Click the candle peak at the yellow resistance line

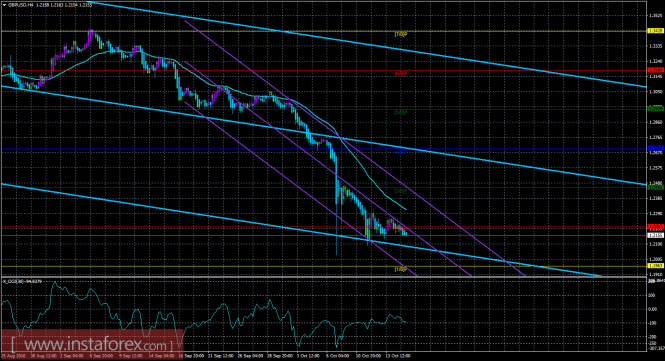tap(90, 32)
